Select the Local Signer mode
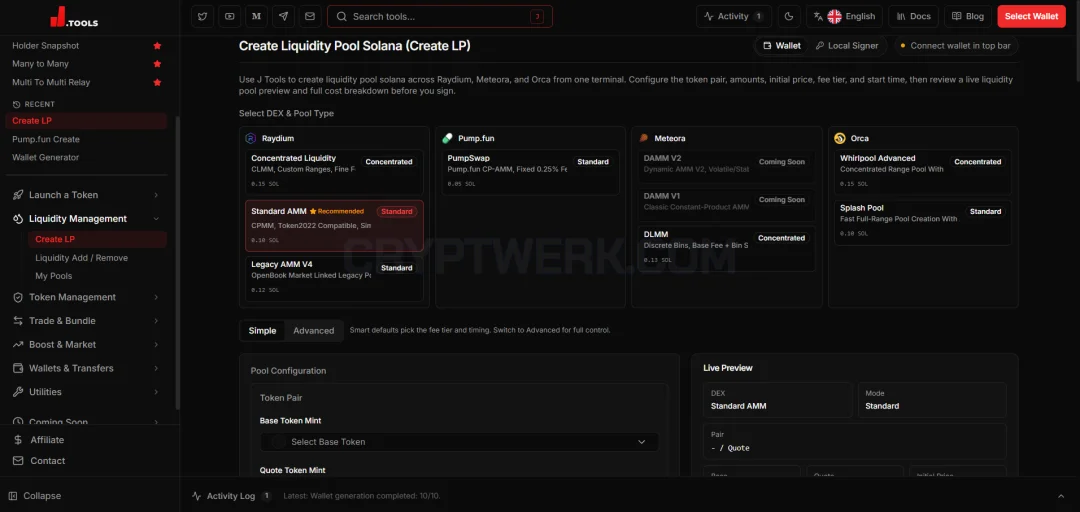The image size is (1080, 512). 847,45
